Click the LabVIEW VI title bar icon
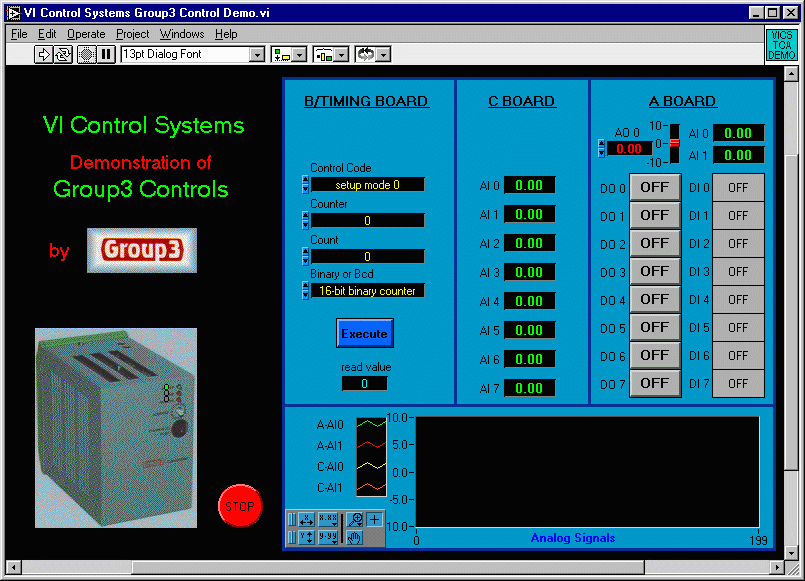This screenshot has height=581, width=805. click(13, 13)
